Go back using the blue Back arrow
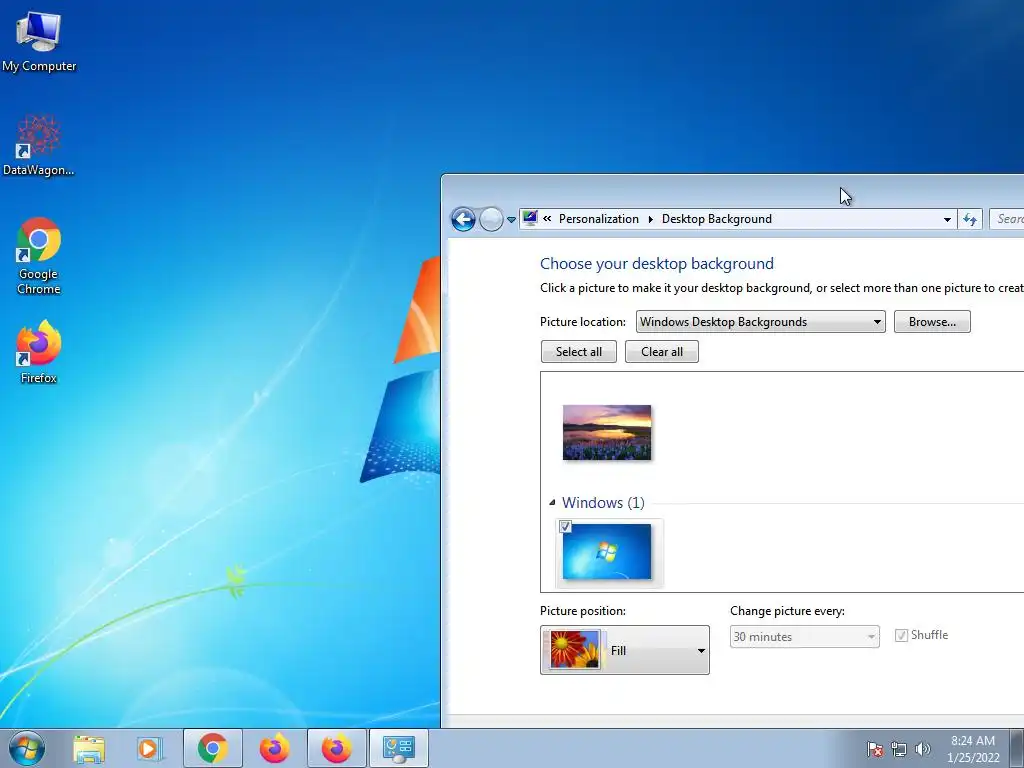 (463, 219)
